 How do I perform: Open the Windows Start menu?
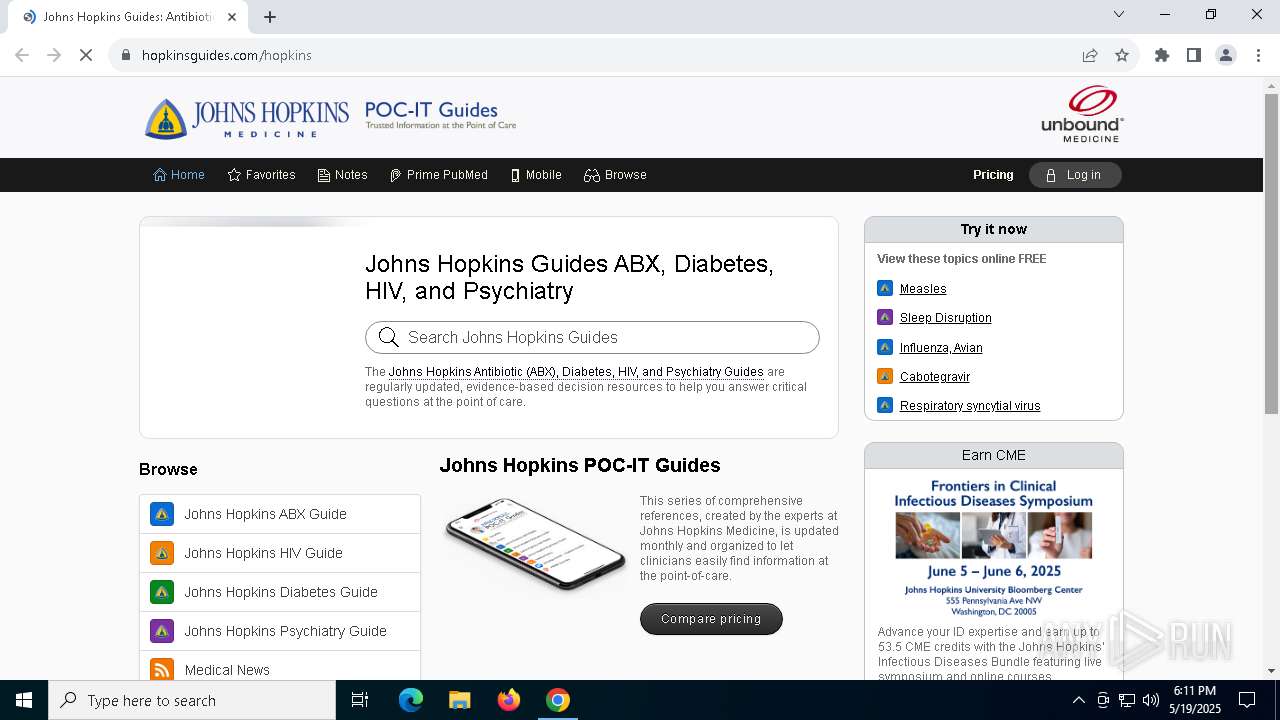(24, 700)
